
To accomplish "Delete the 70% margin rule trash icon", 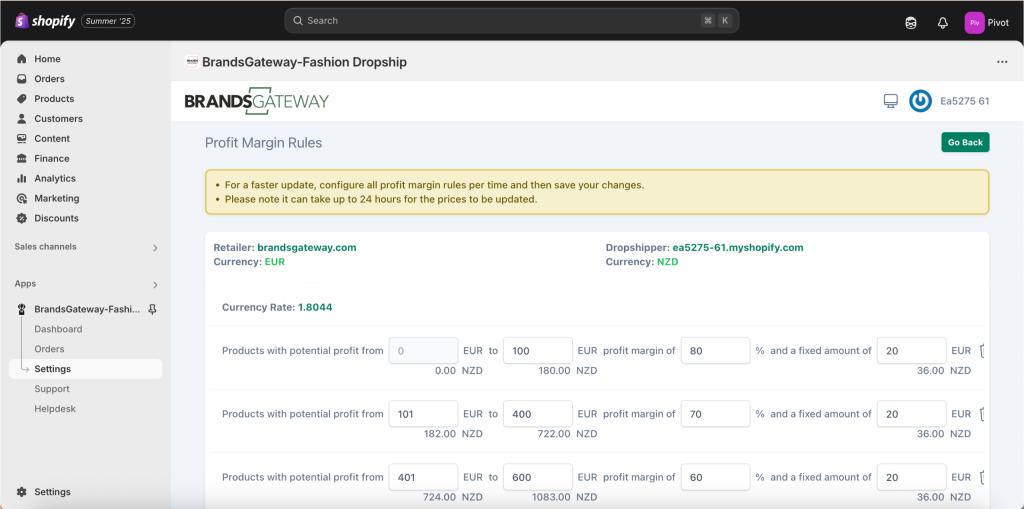I will pyautogui.click(x=982, y=414).
